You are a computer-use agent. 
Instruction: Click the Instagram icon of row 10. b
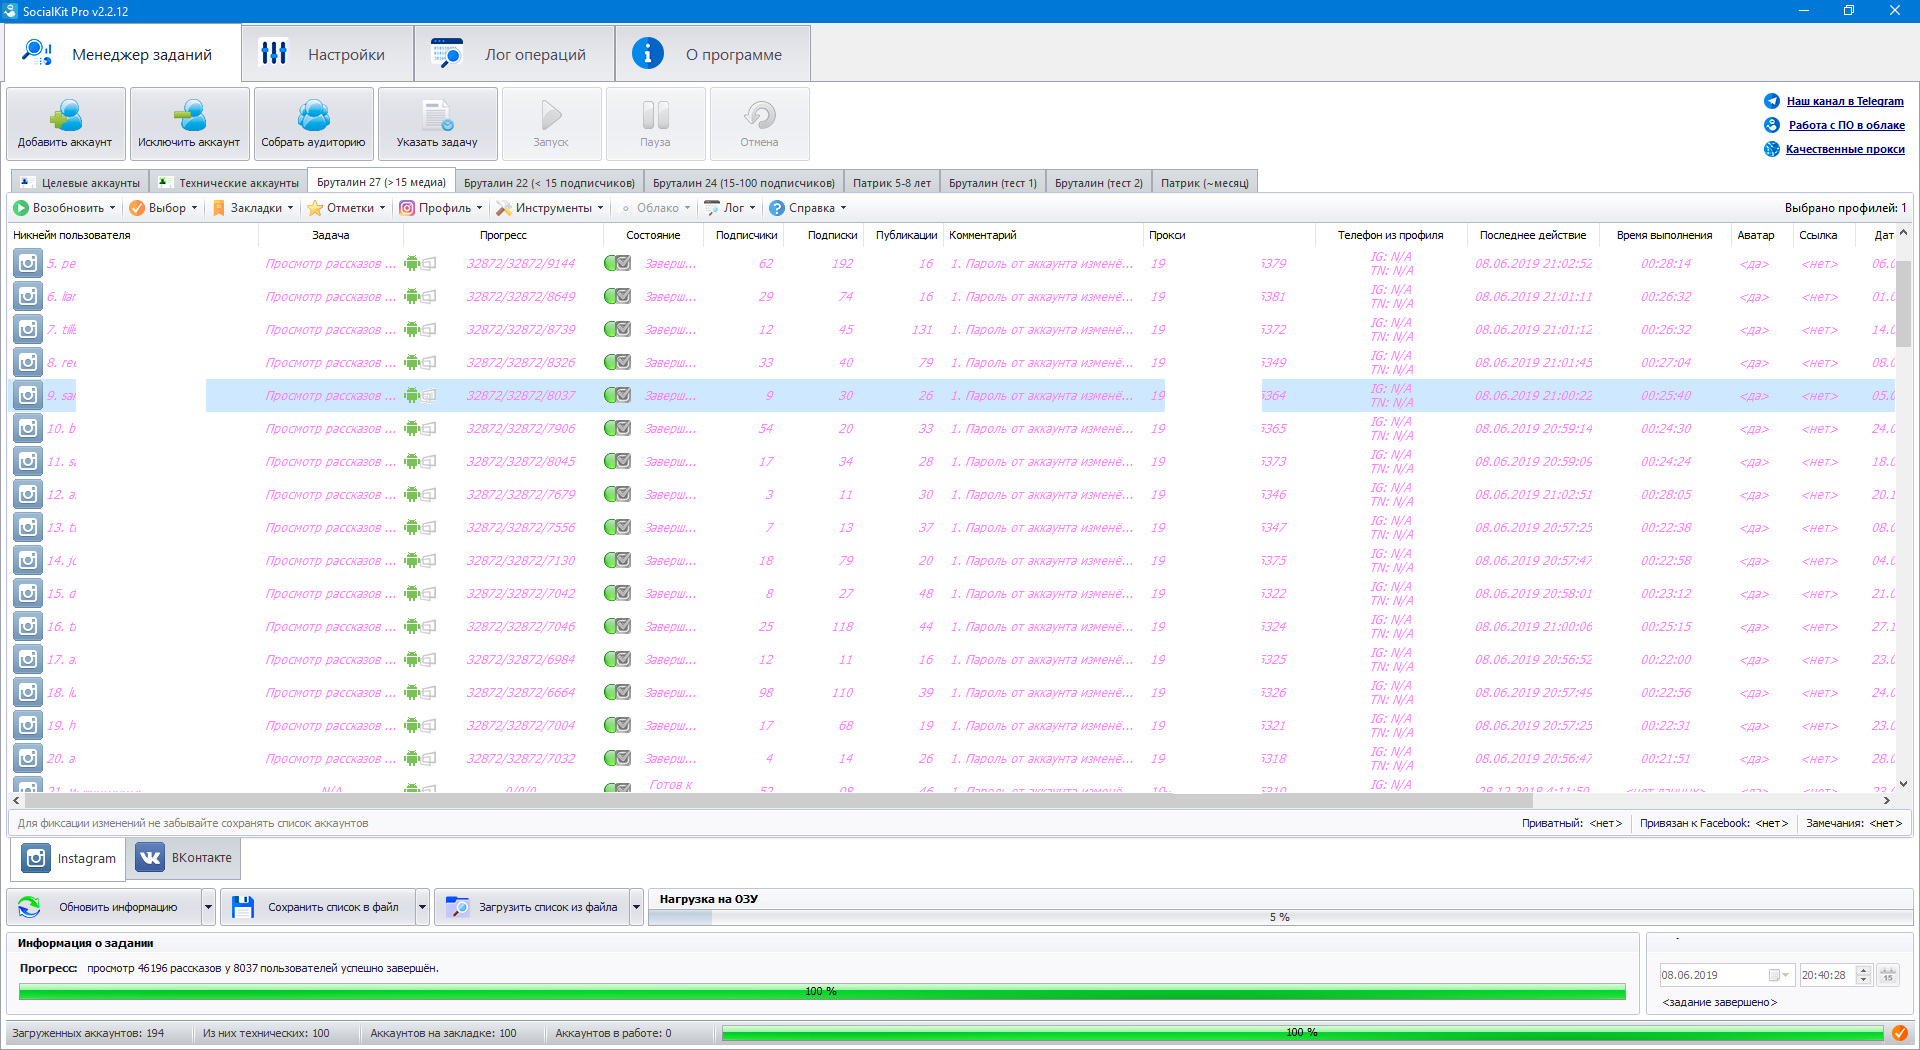(28, 428)
